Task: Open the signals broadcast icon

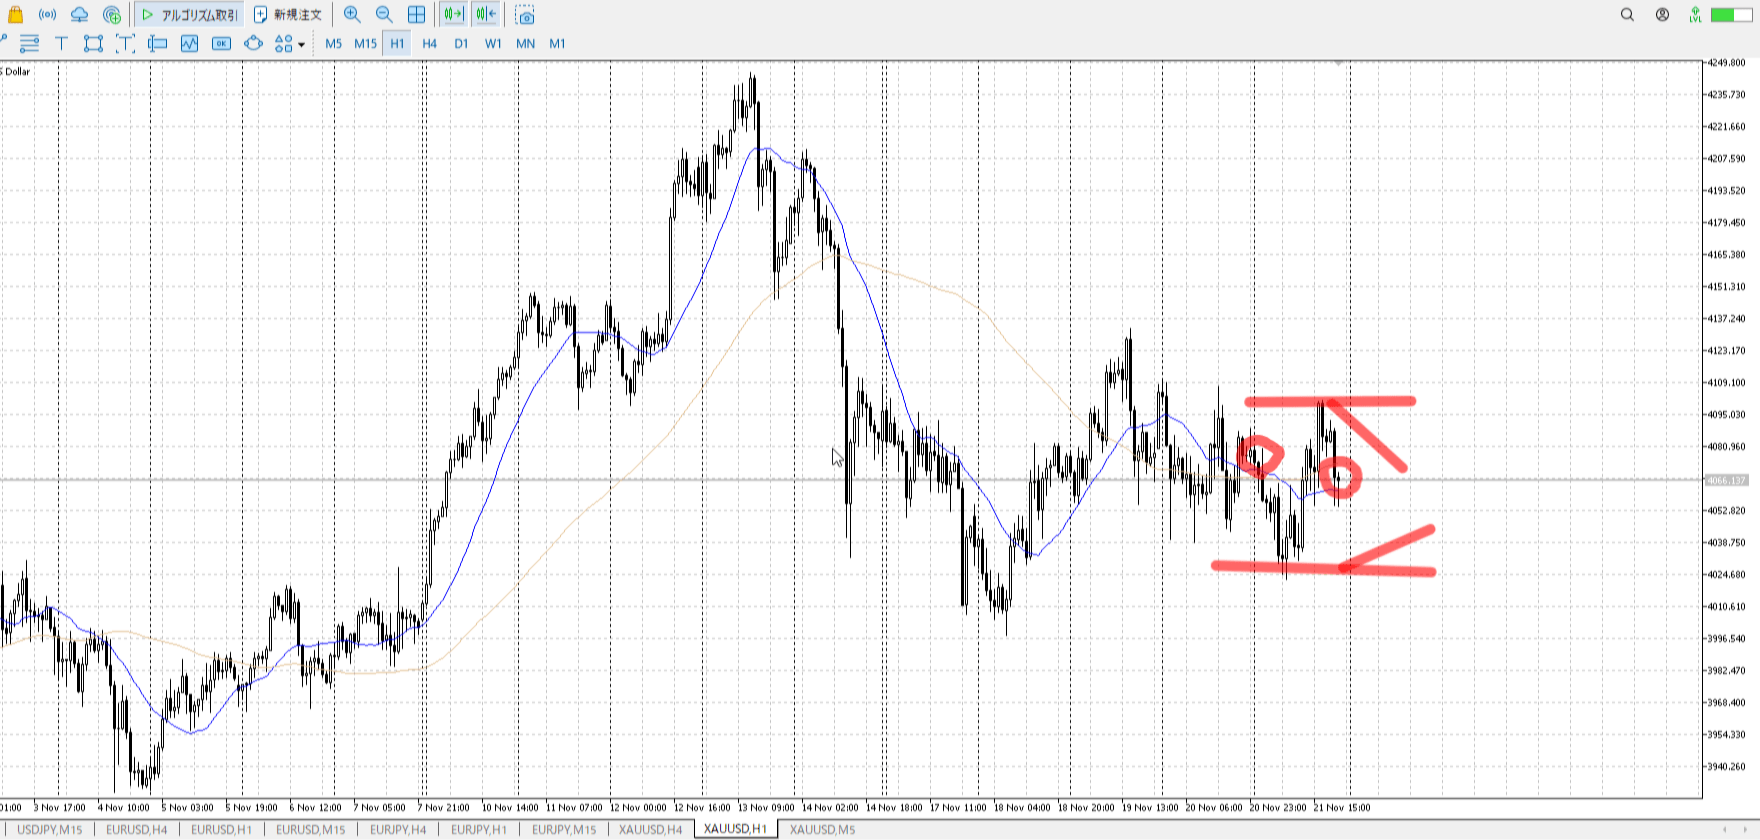Action: (47, 15)
